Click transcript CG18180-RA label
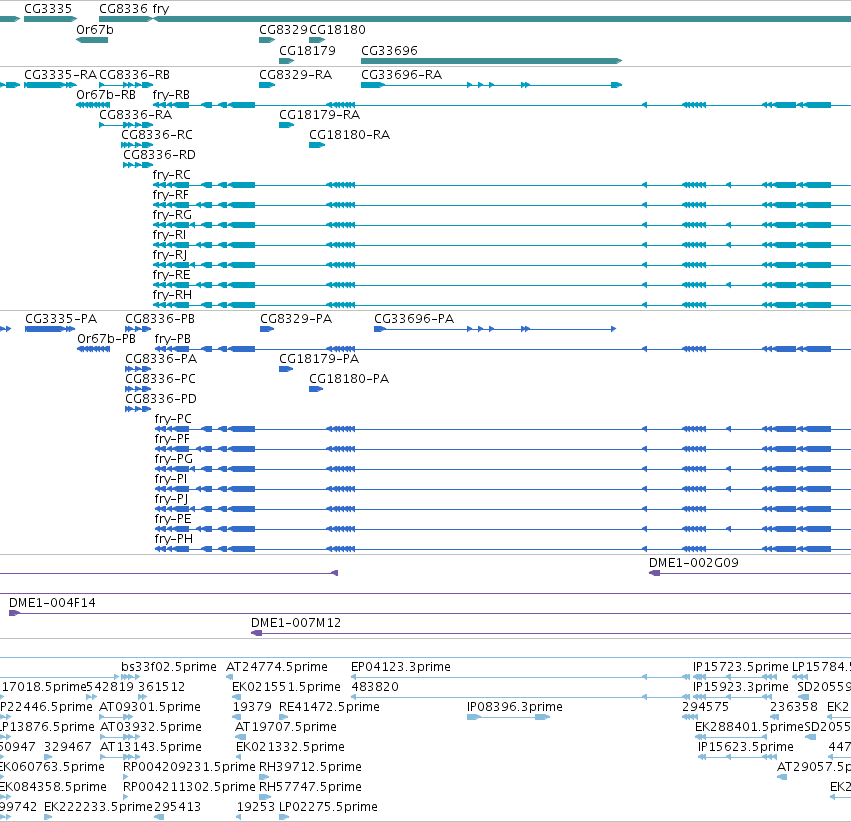This screenshot has width=851, height=822. (350, 135)
